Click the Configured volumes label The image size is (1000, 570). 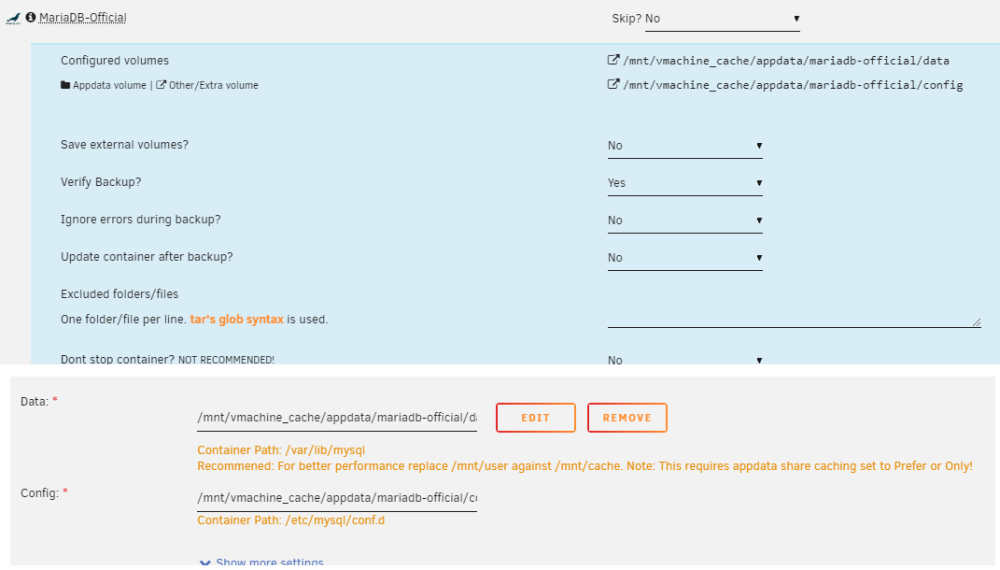tap(115, 61)
